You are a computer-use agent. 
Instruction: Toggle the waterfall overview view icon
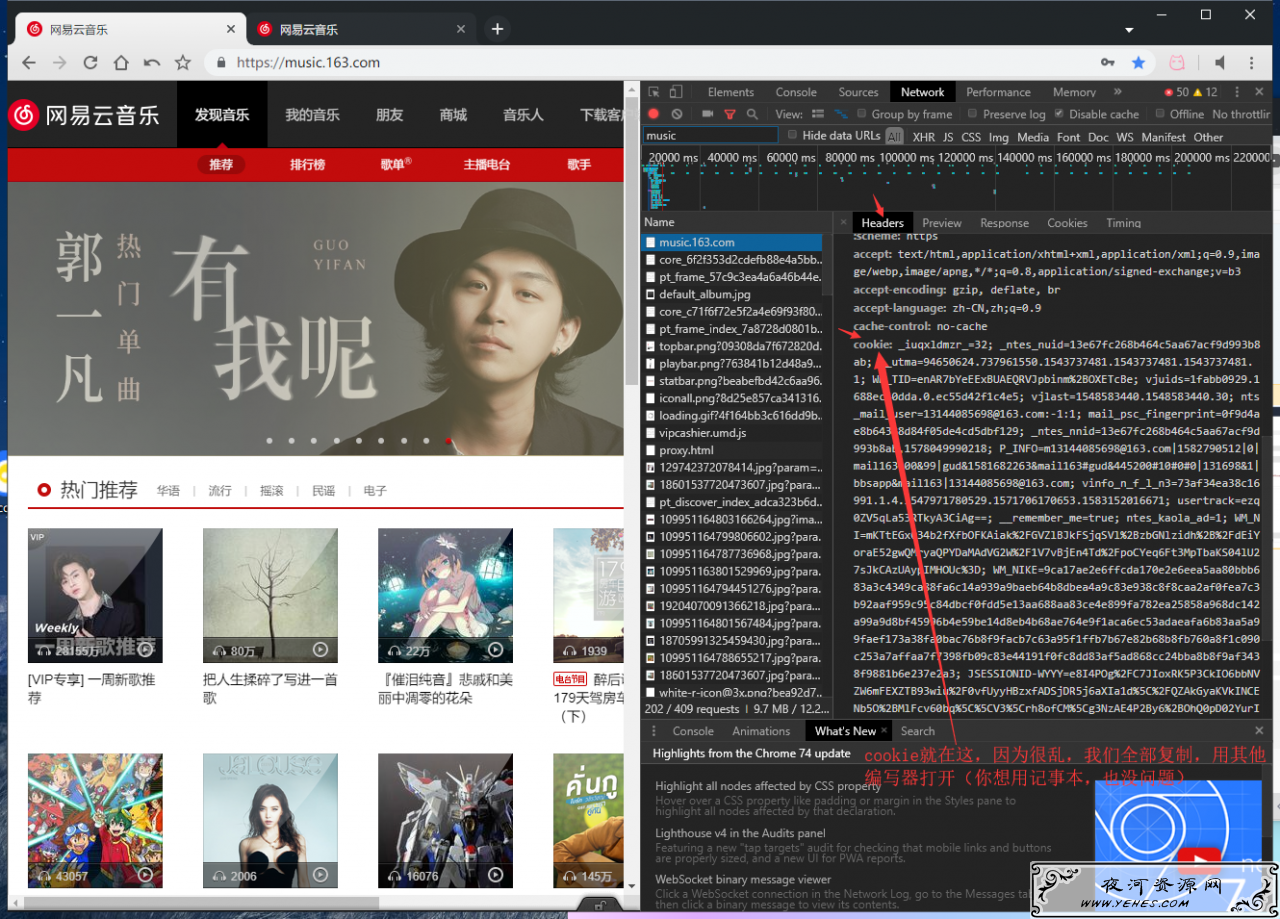[x=841, y=114]
